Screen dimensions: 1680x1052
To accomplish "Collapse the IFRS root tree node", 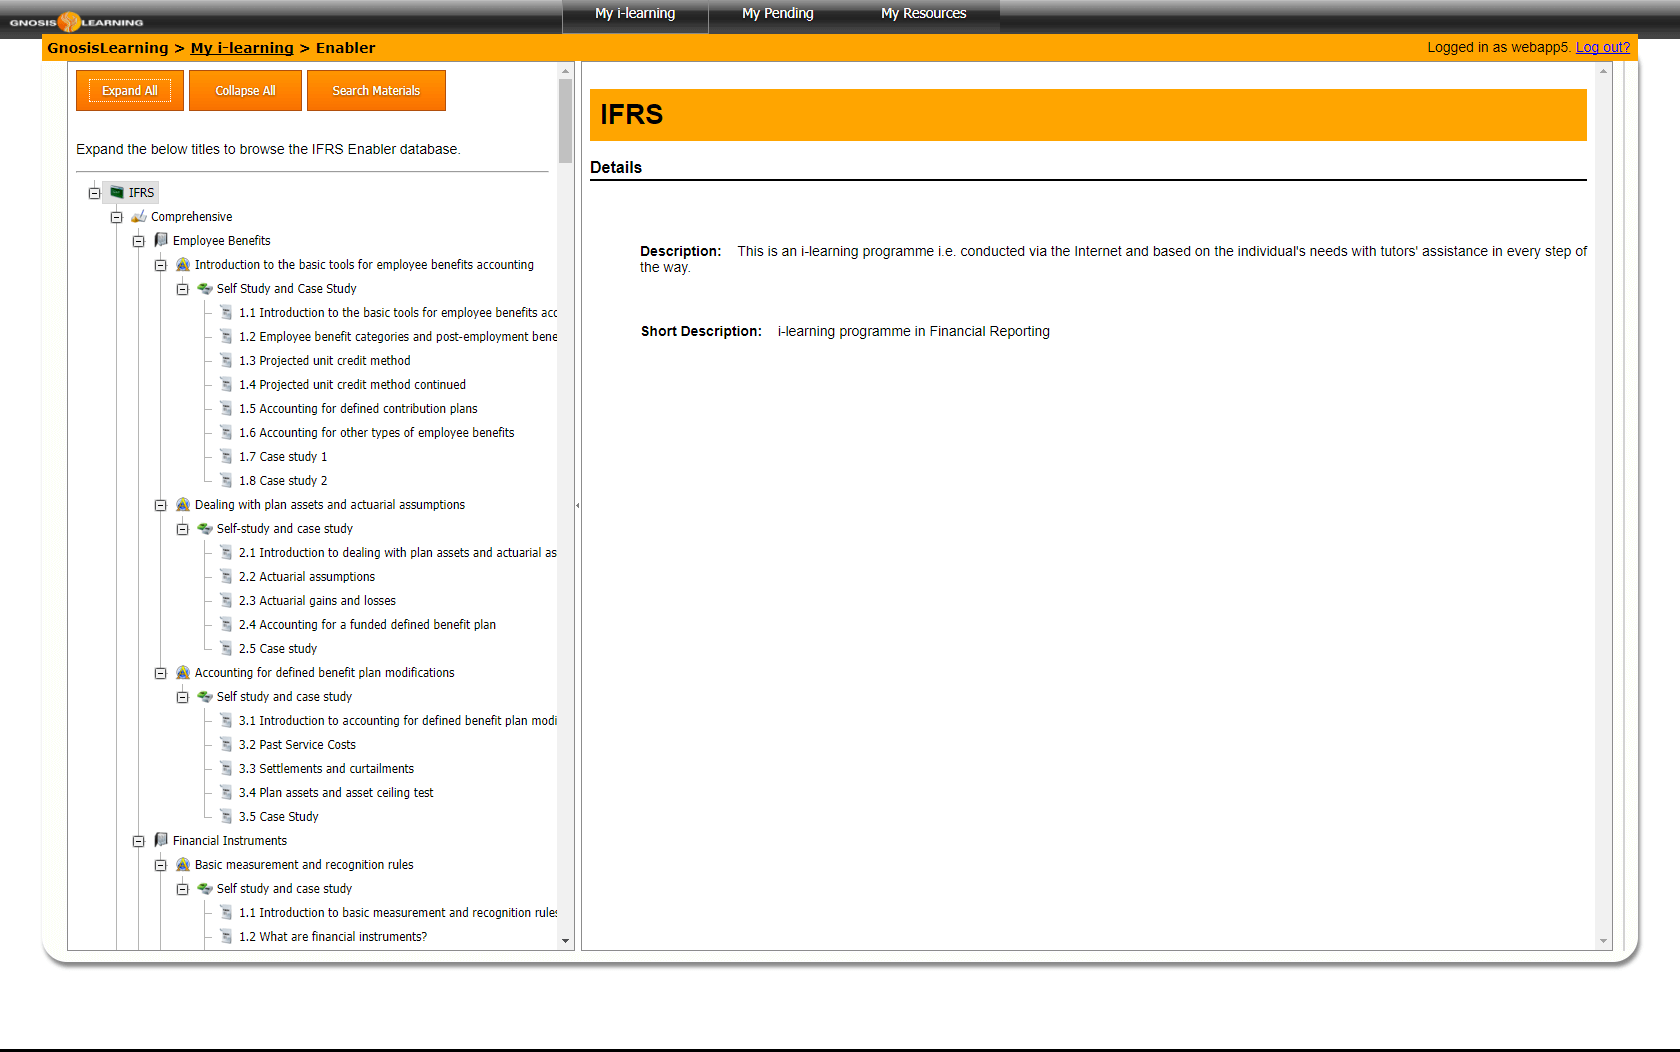I will [94, 193].
